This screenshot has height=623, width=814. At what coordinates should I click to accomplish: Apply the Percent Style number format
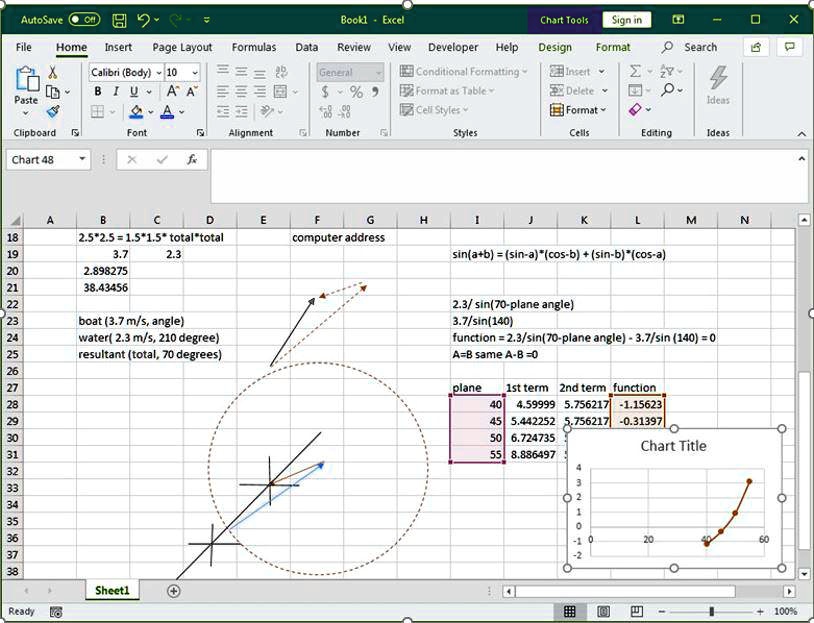(x=358, y=91)
